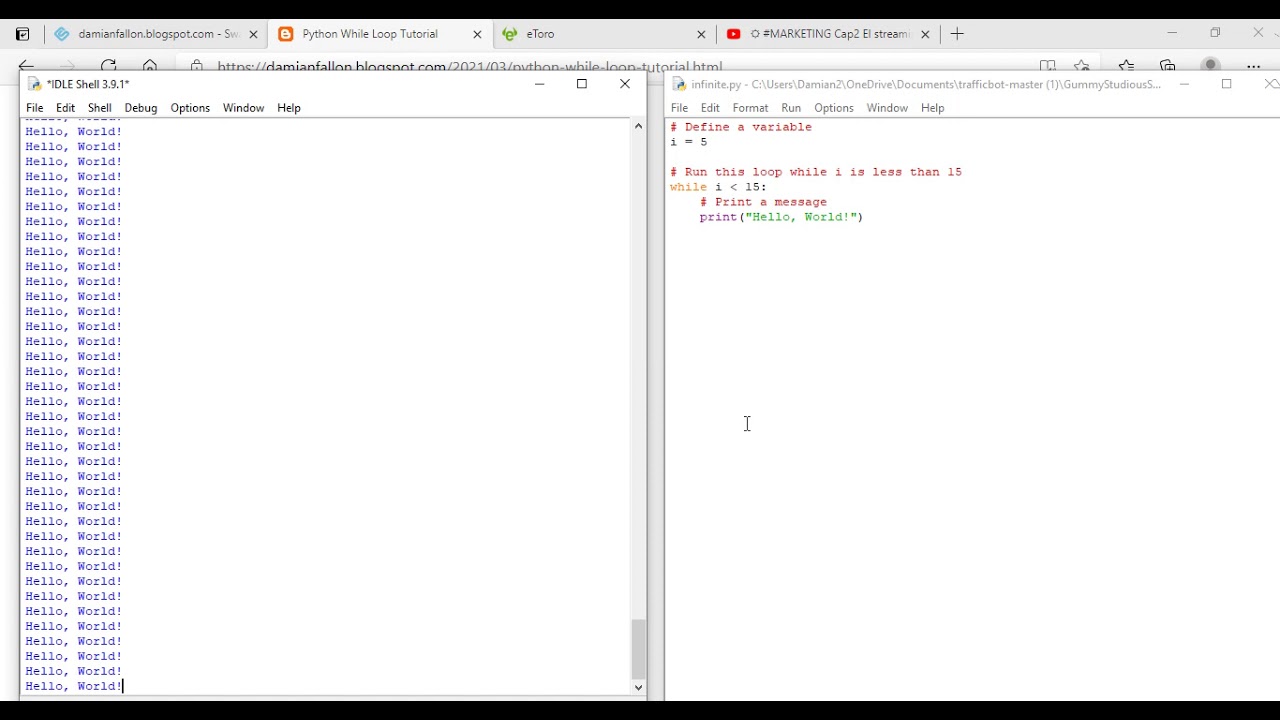Click the IDLE Shell vertical scrollbar thumb
The width and height of the screenshot is (1280, 720).
click(639, 649)
